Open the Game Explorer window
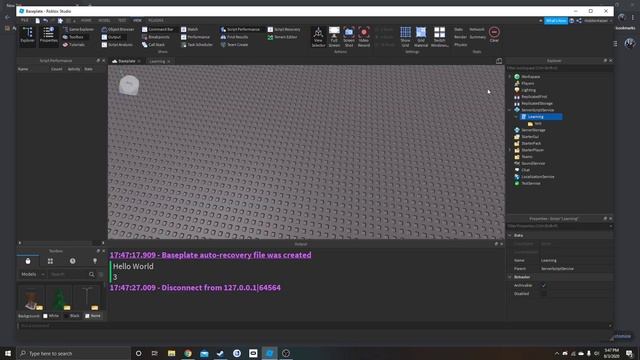 78,29
